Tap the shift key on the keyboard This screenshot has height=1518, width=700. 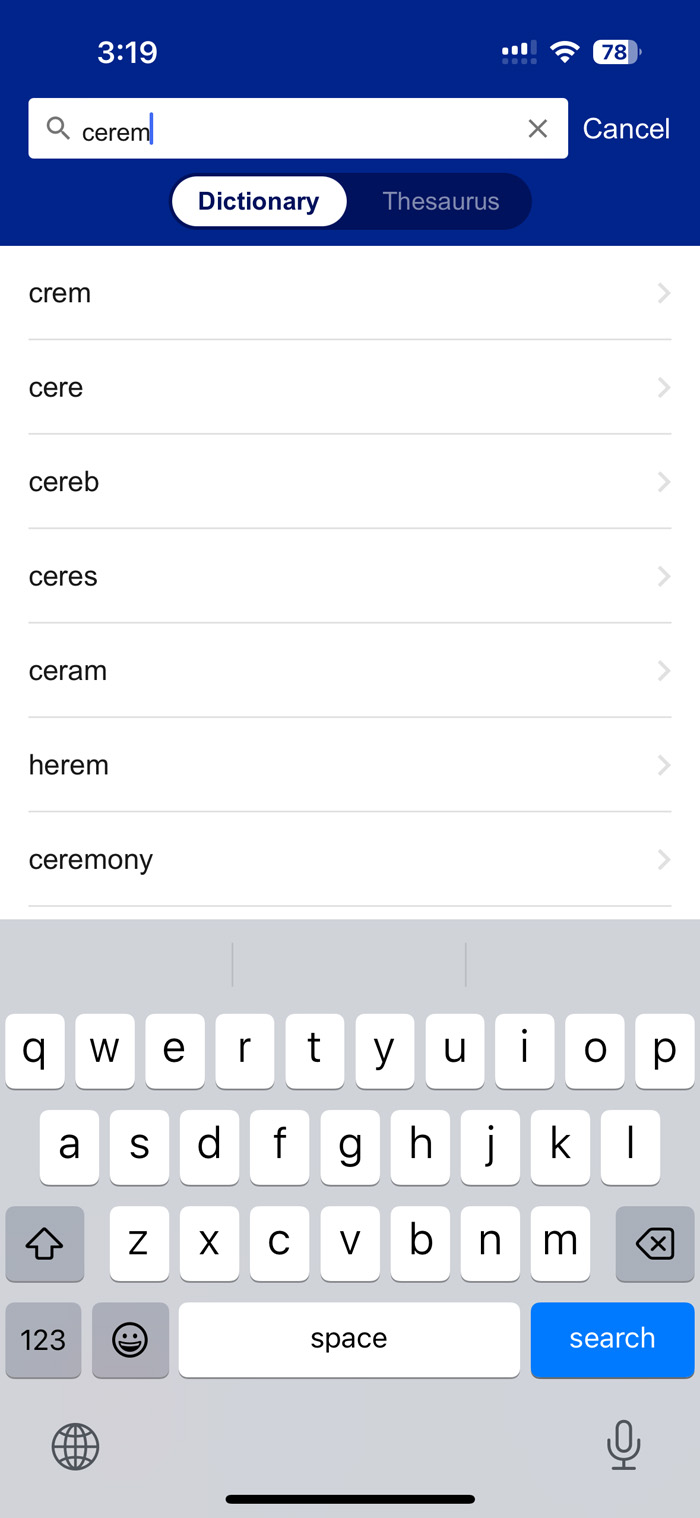point(45,1243)
